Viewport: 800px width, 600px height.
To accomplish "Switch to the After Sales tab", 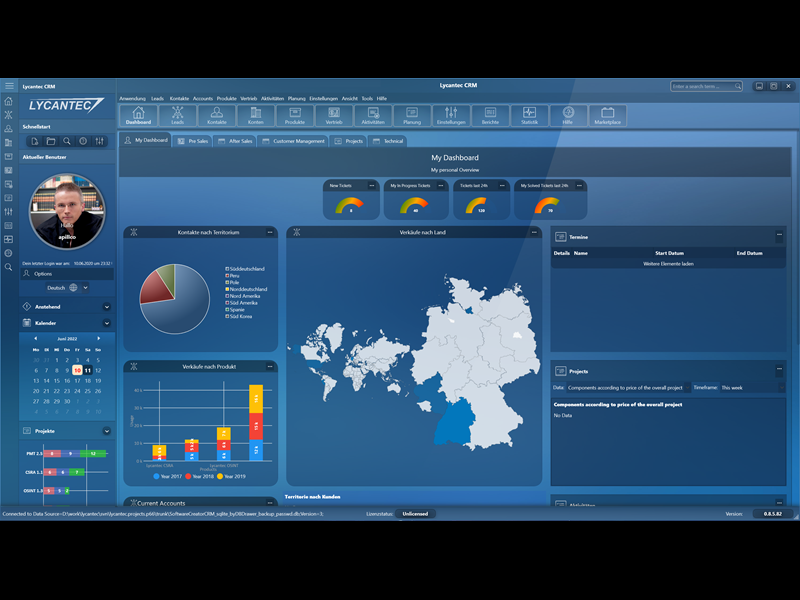I will (235, 141).
